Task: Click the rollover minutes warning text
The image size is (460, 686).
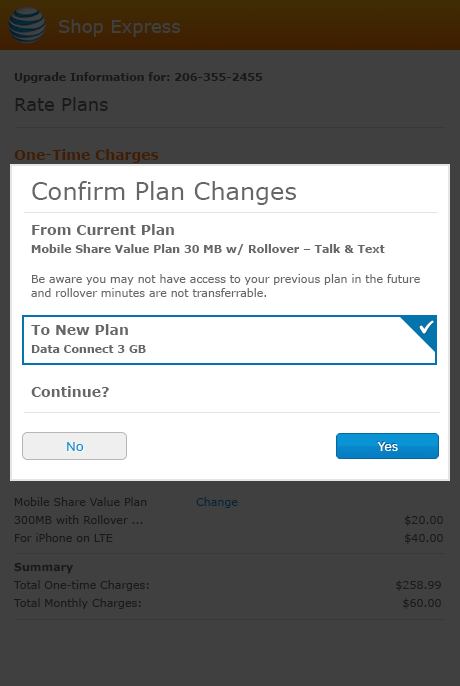Action: [x=225, y=286]
